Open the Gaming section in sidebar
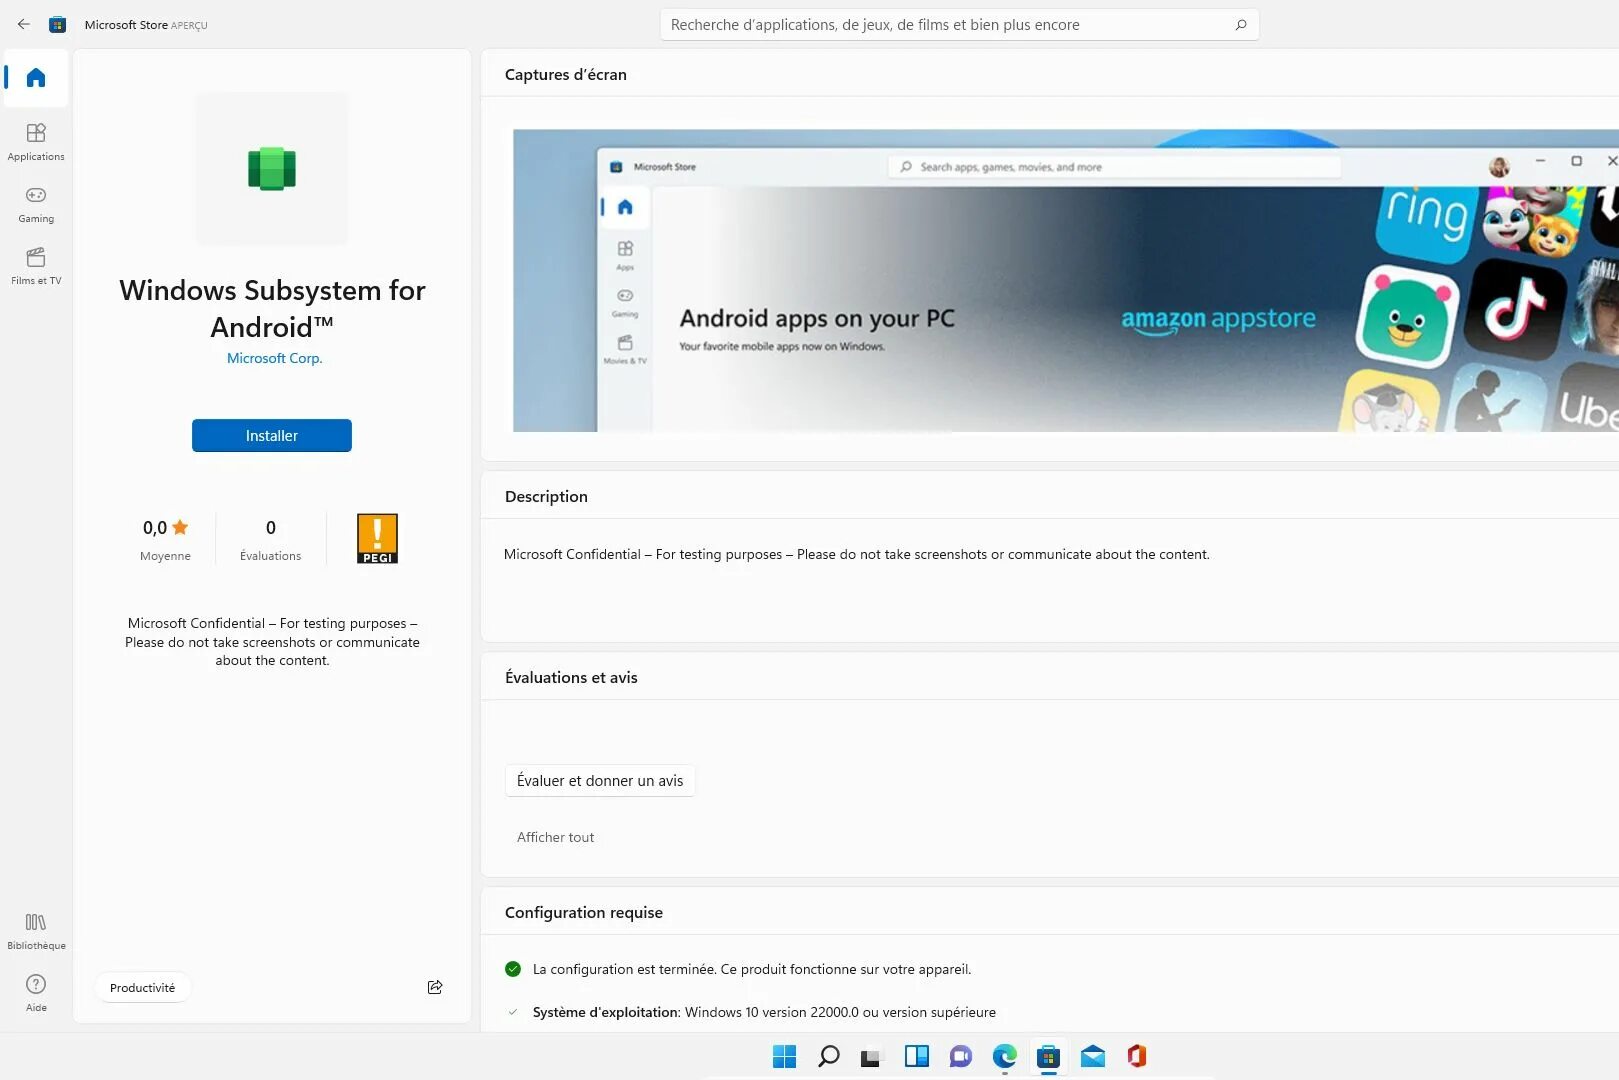This screenshot has height=1080, width=1619. pyautogui.click(x=36, y=204)
